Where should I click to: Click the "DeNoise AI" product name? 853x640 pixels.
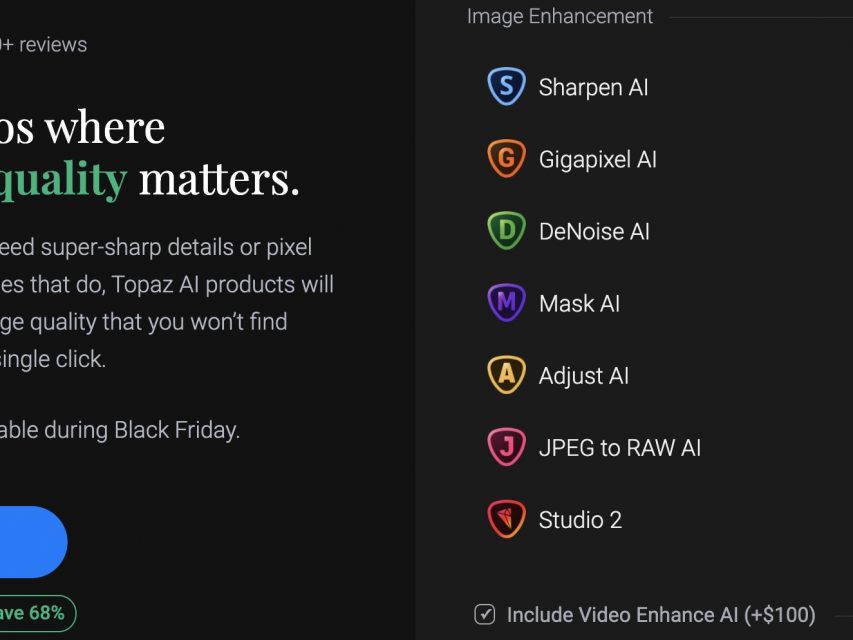point(594,231)
